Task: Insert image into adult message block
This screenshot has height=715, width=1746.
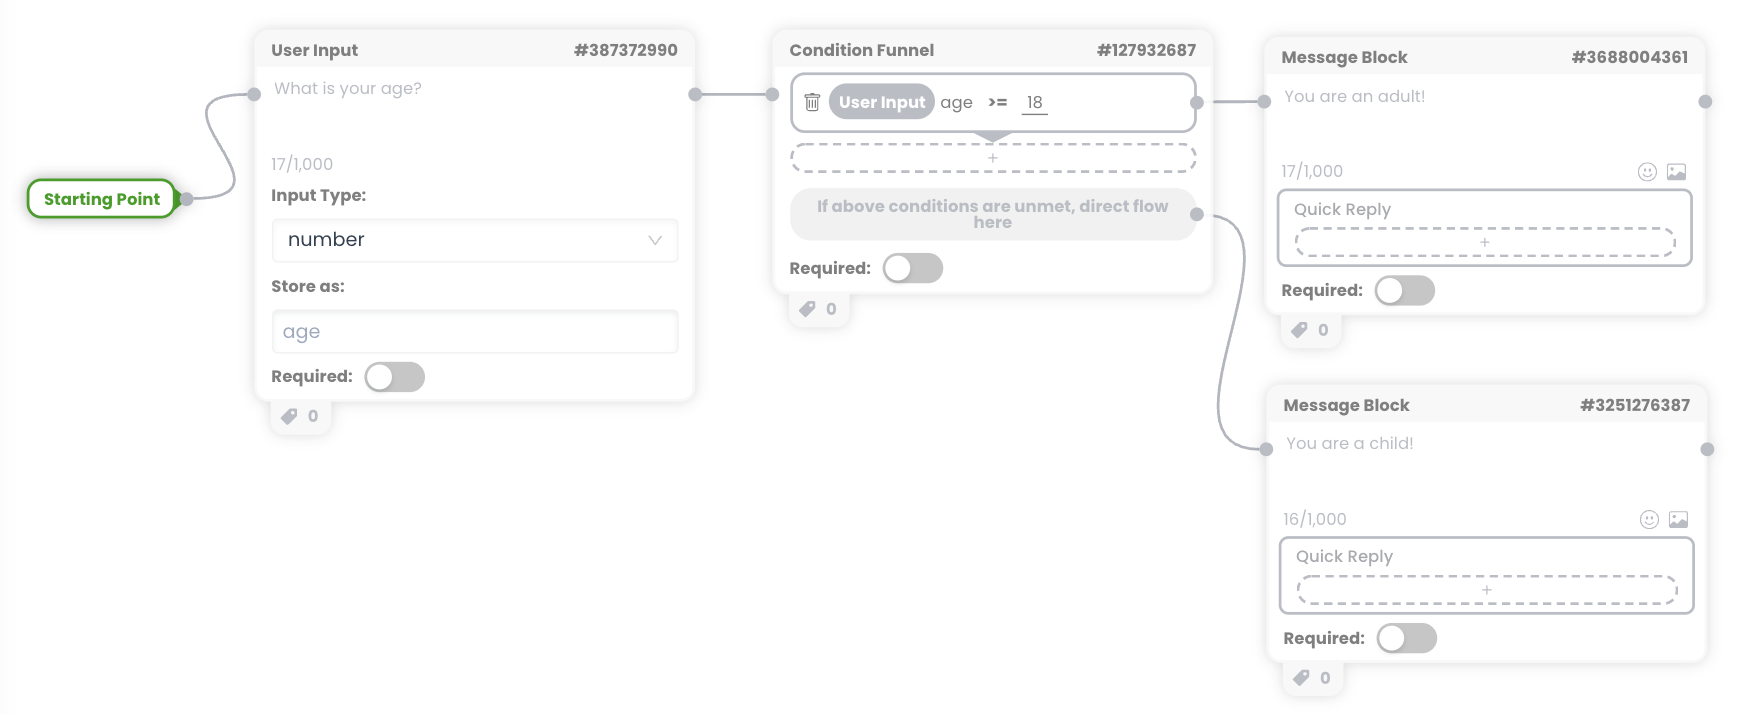Action: tap(1676, 172)
